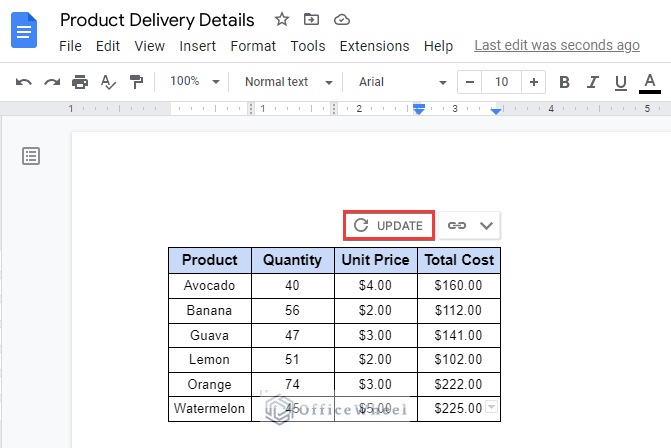Image resolution: width=671 pixels, height=448 pixels.
Task: Click the Guava cell
Action: tap(210, 335)
